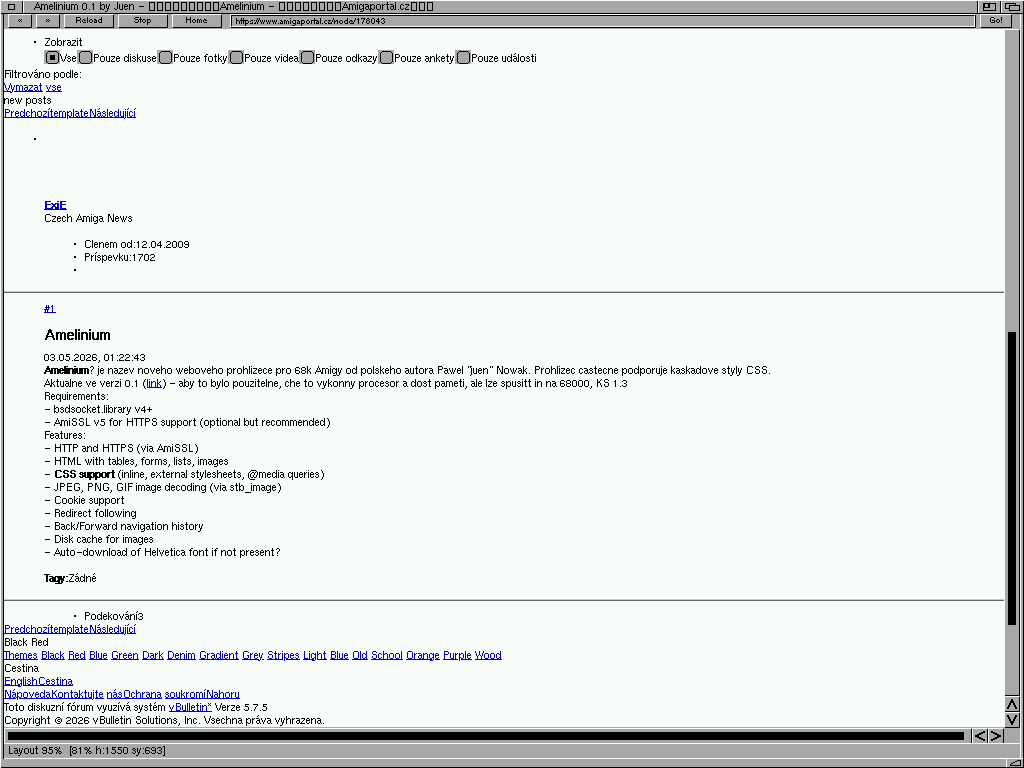Click 'Clenem od:12.04.2009' text
The height and width of the screenshot is (768, 1024).
click(136, 244)
